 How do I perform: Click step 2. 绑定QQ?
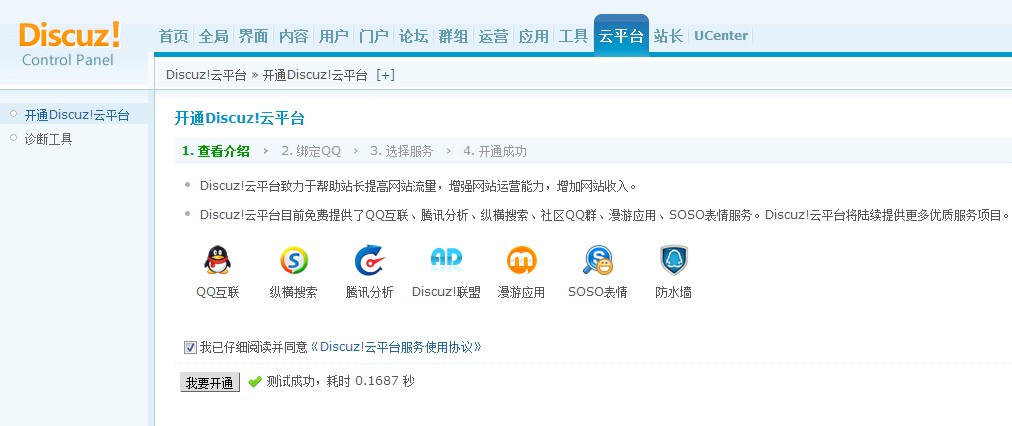[311, 151]
